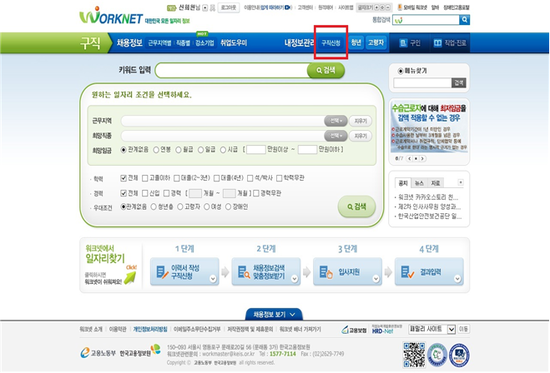Open the 직업·진로 section with book icon
Image resolution: width=550 pixels, height=373 pixels.
(450, 43)
